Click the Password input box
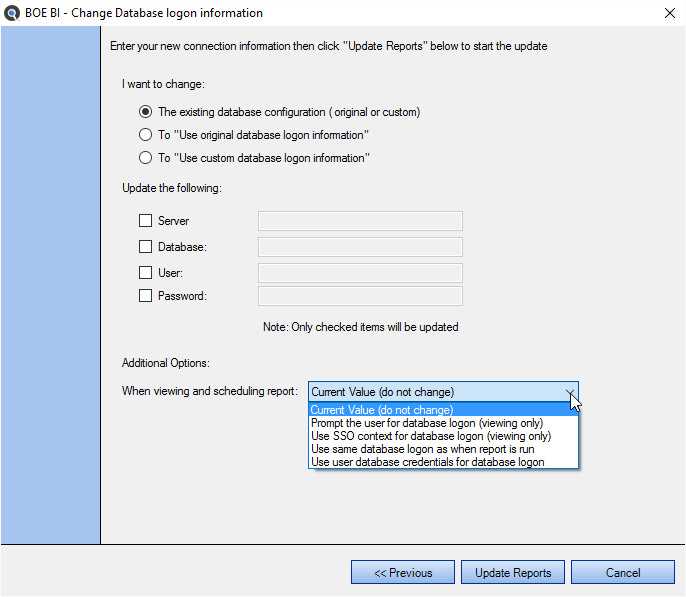Viewport: 686px width, 597px height. (360, 296)
